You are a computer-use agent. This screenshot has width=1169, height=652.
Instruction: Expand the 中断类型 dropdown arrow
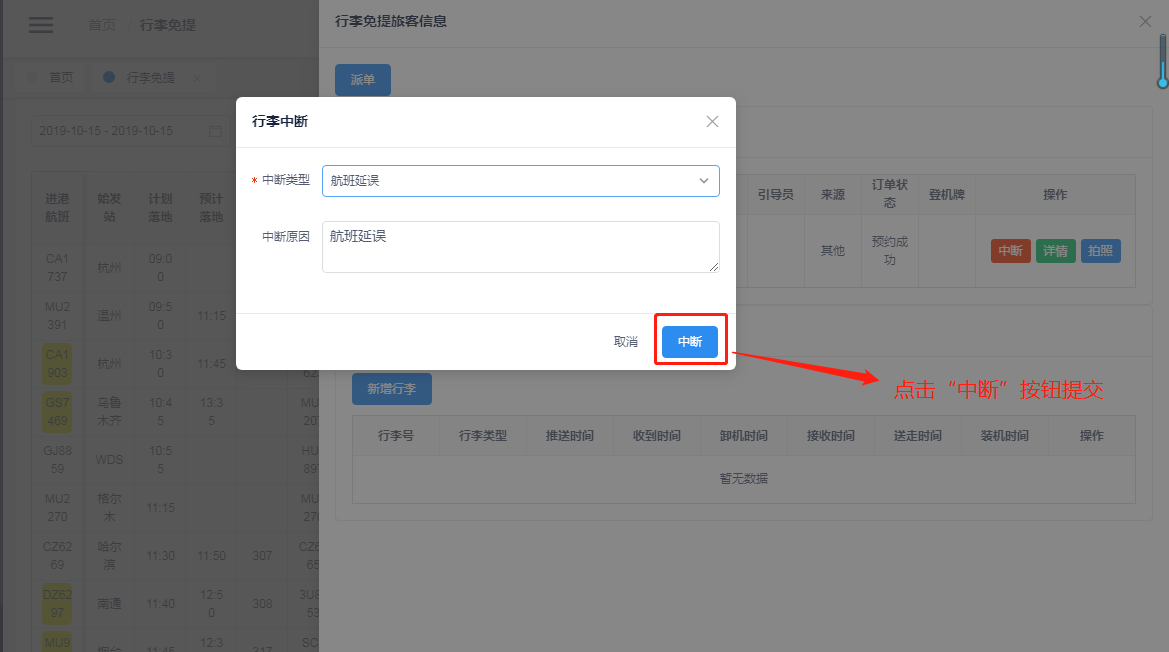703,181
